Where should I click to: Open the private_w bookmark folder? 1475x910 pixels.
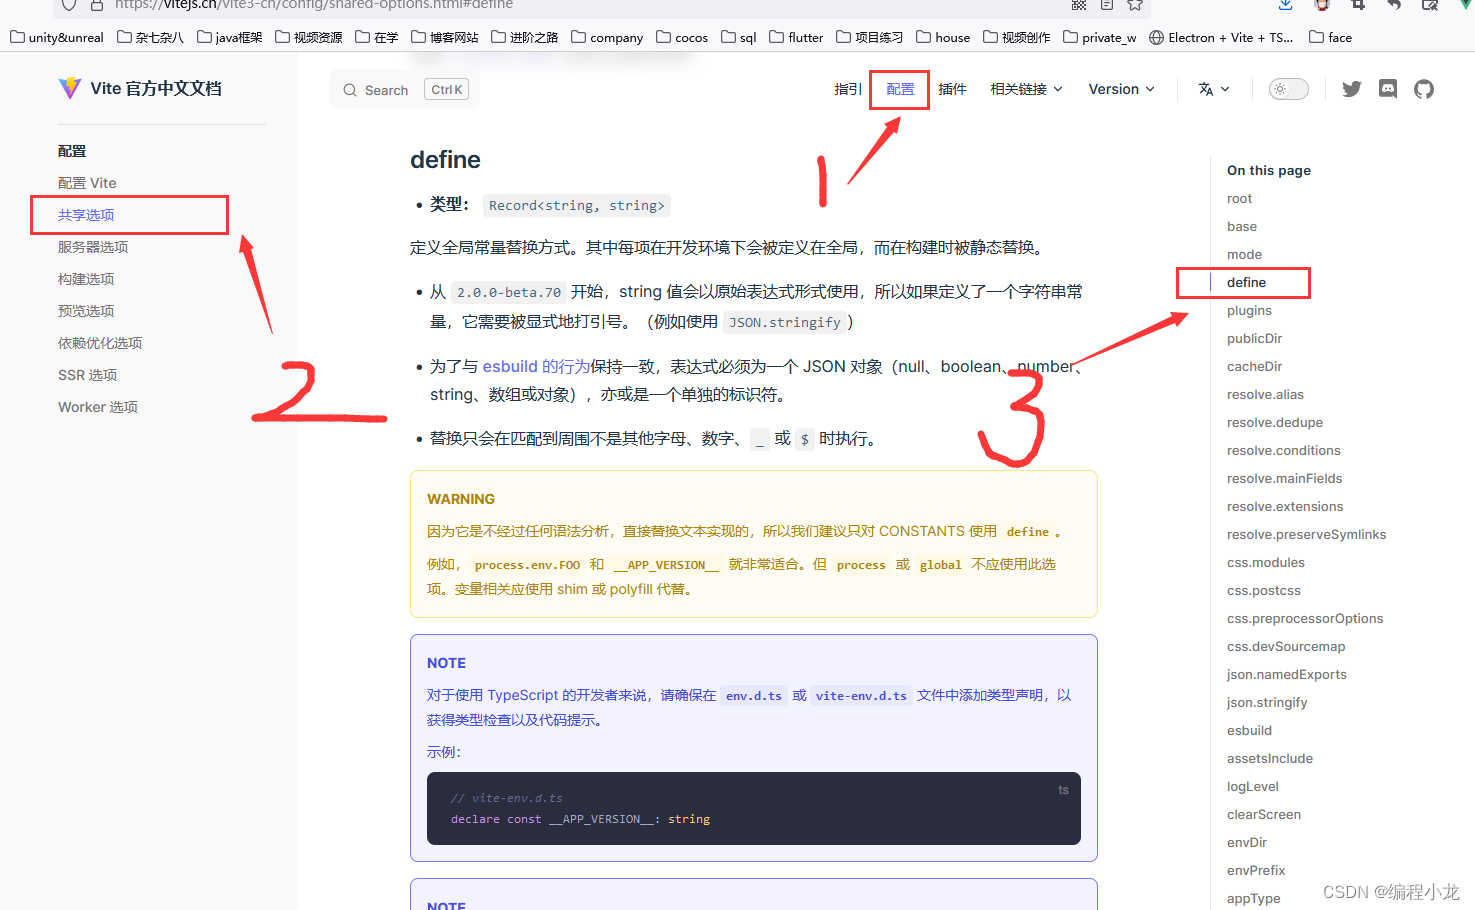1100,37
